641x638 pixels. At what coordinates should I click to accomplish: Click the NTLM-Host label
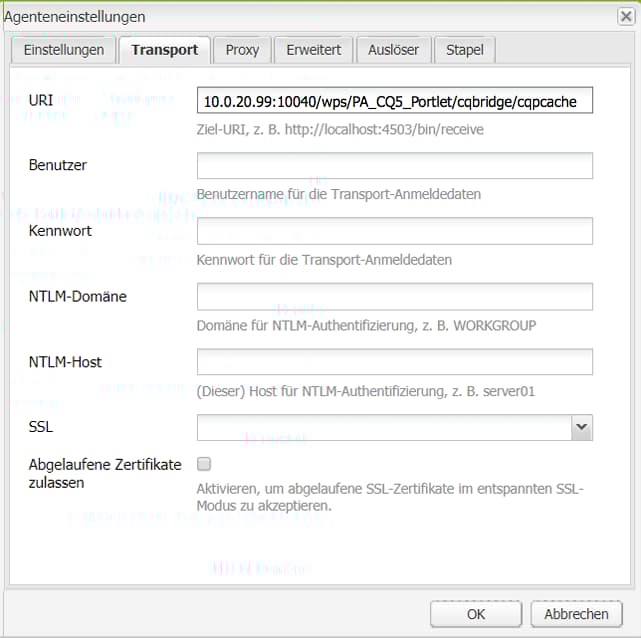pyautogui.click(x=65, y=362)
